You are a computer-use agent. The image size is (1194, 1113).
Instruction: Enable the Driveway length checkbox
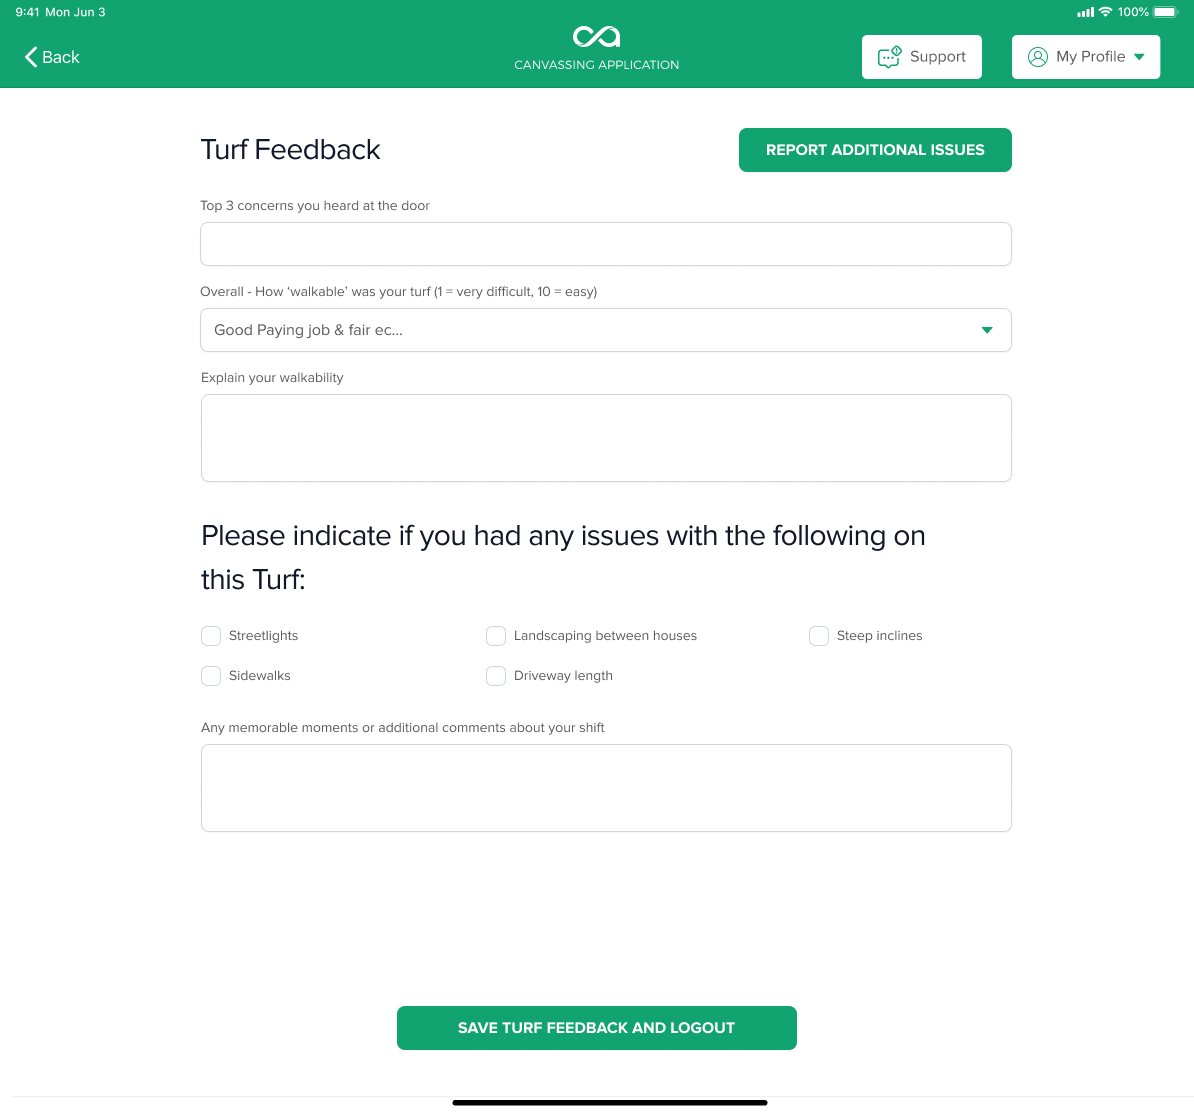click(496, 676)
